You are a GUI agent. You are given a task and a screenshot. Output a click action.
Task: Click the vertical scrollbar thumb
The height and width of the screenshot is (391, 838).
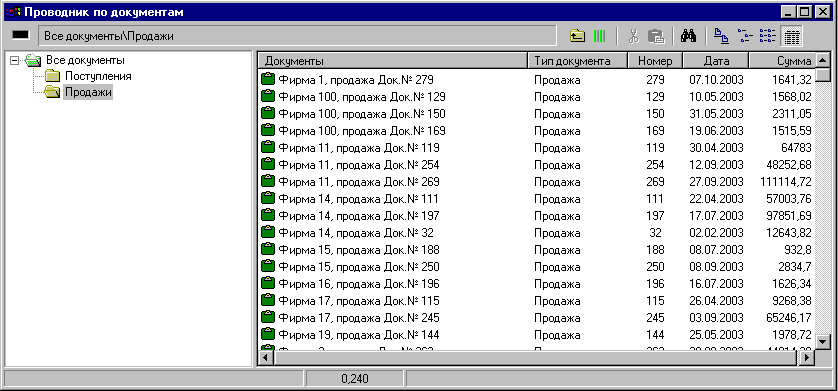coord(823,75)
